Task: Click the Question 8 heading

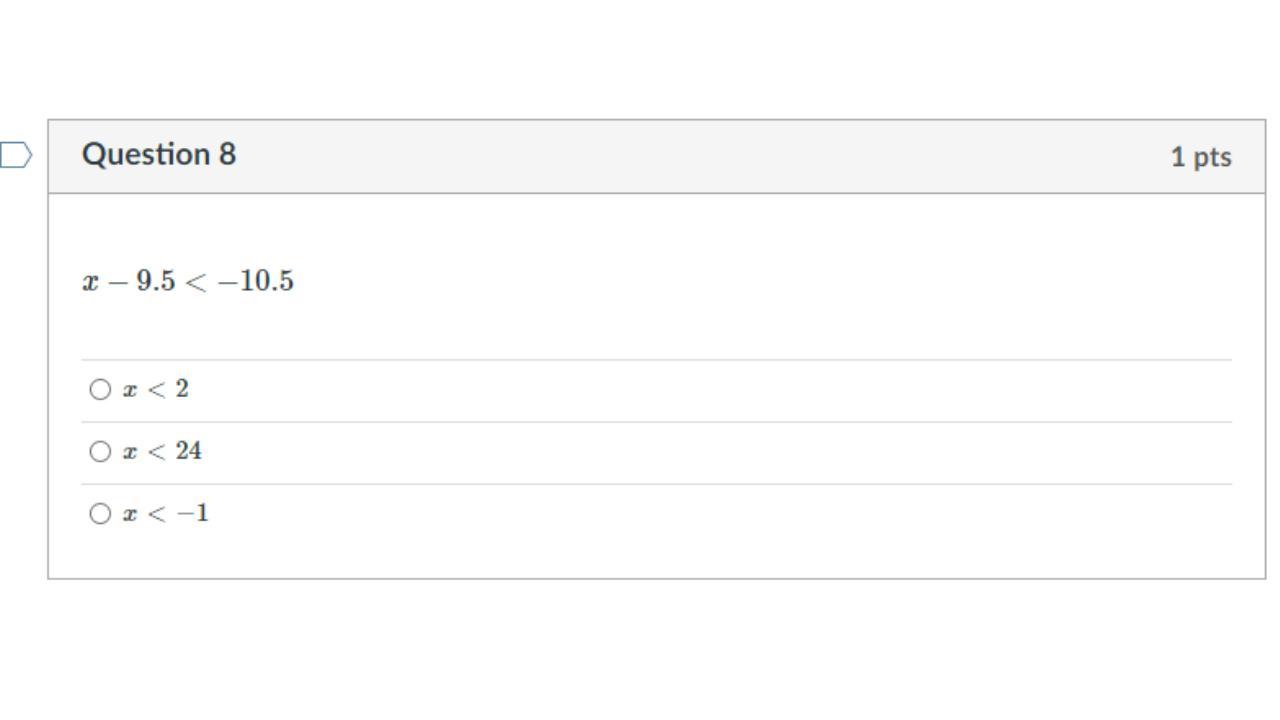Action: (x=159, y=154)
